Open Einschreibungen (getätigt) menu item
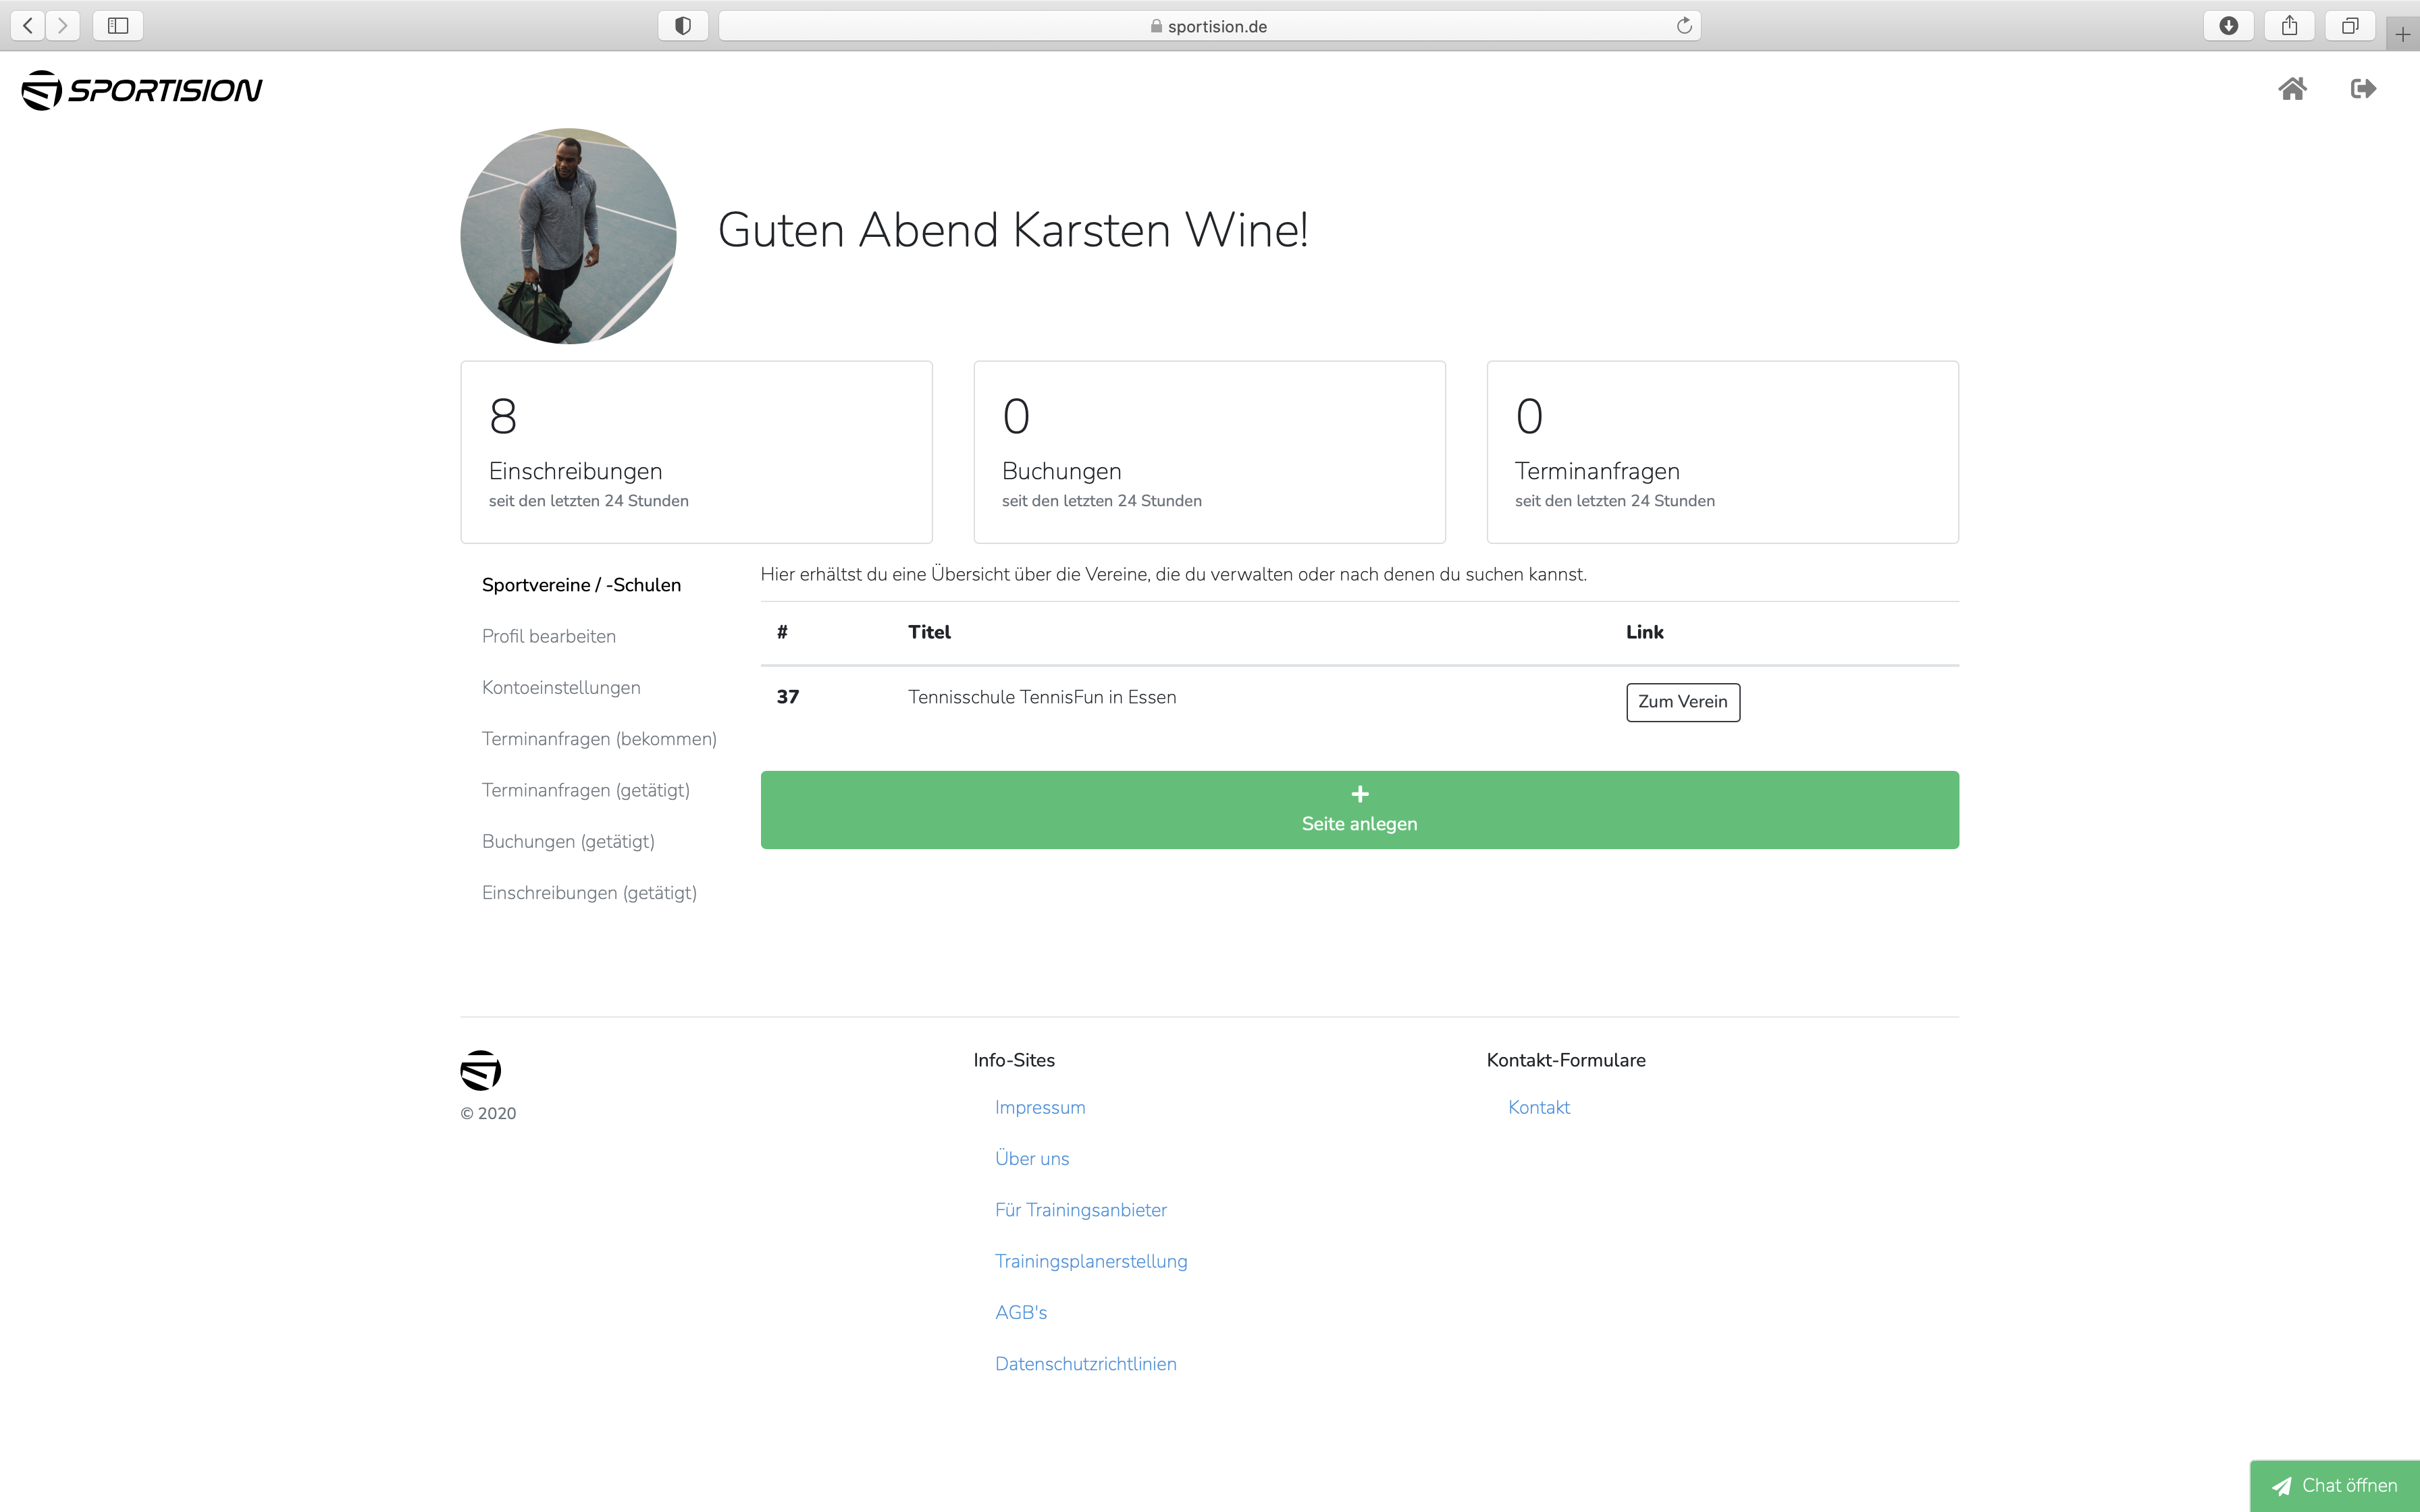 pos(589,893)
